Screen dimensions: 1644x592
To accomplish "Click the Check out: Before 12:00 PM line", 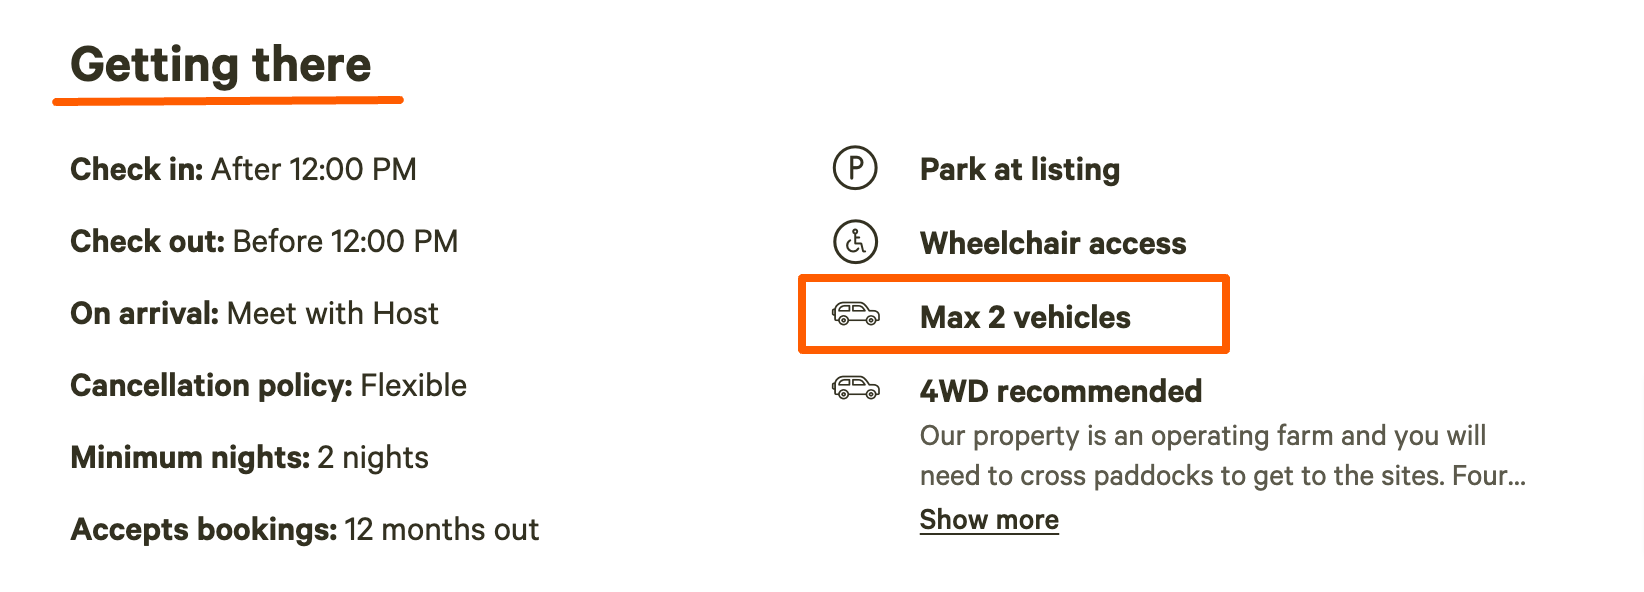I will (264, 241).
